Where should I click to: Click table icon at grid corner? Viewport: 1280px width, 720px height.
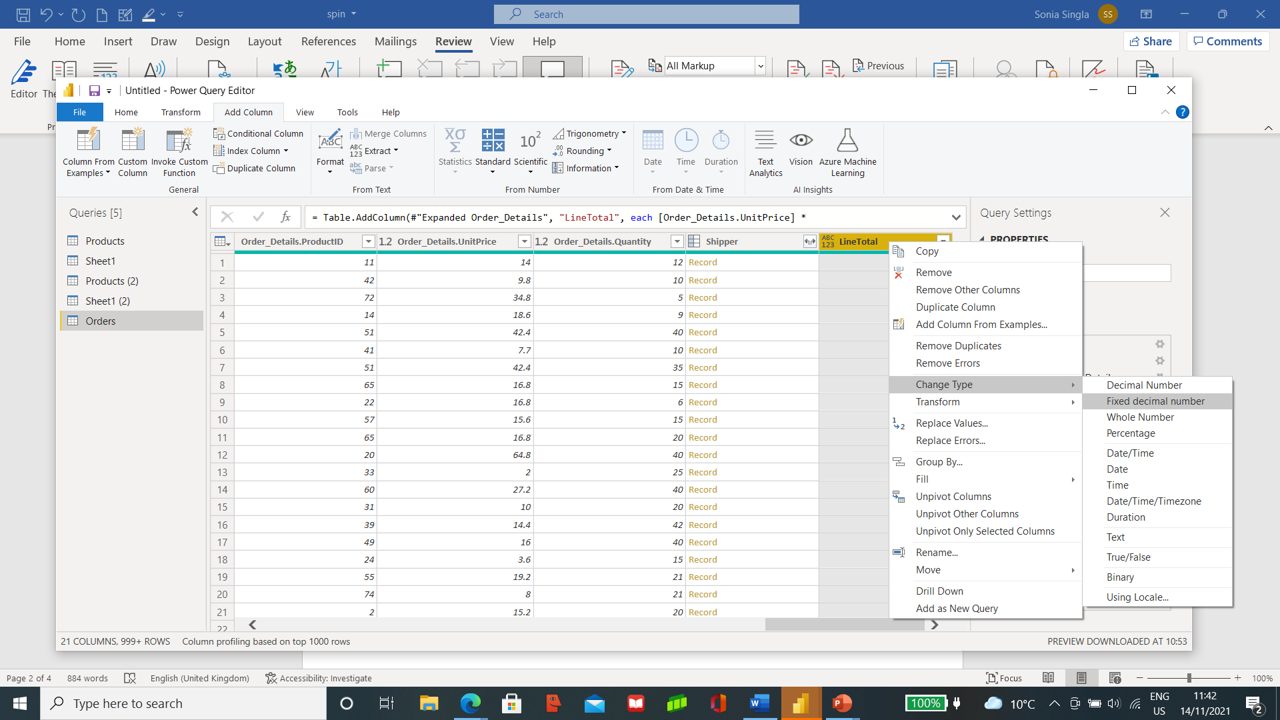[222, 242]
